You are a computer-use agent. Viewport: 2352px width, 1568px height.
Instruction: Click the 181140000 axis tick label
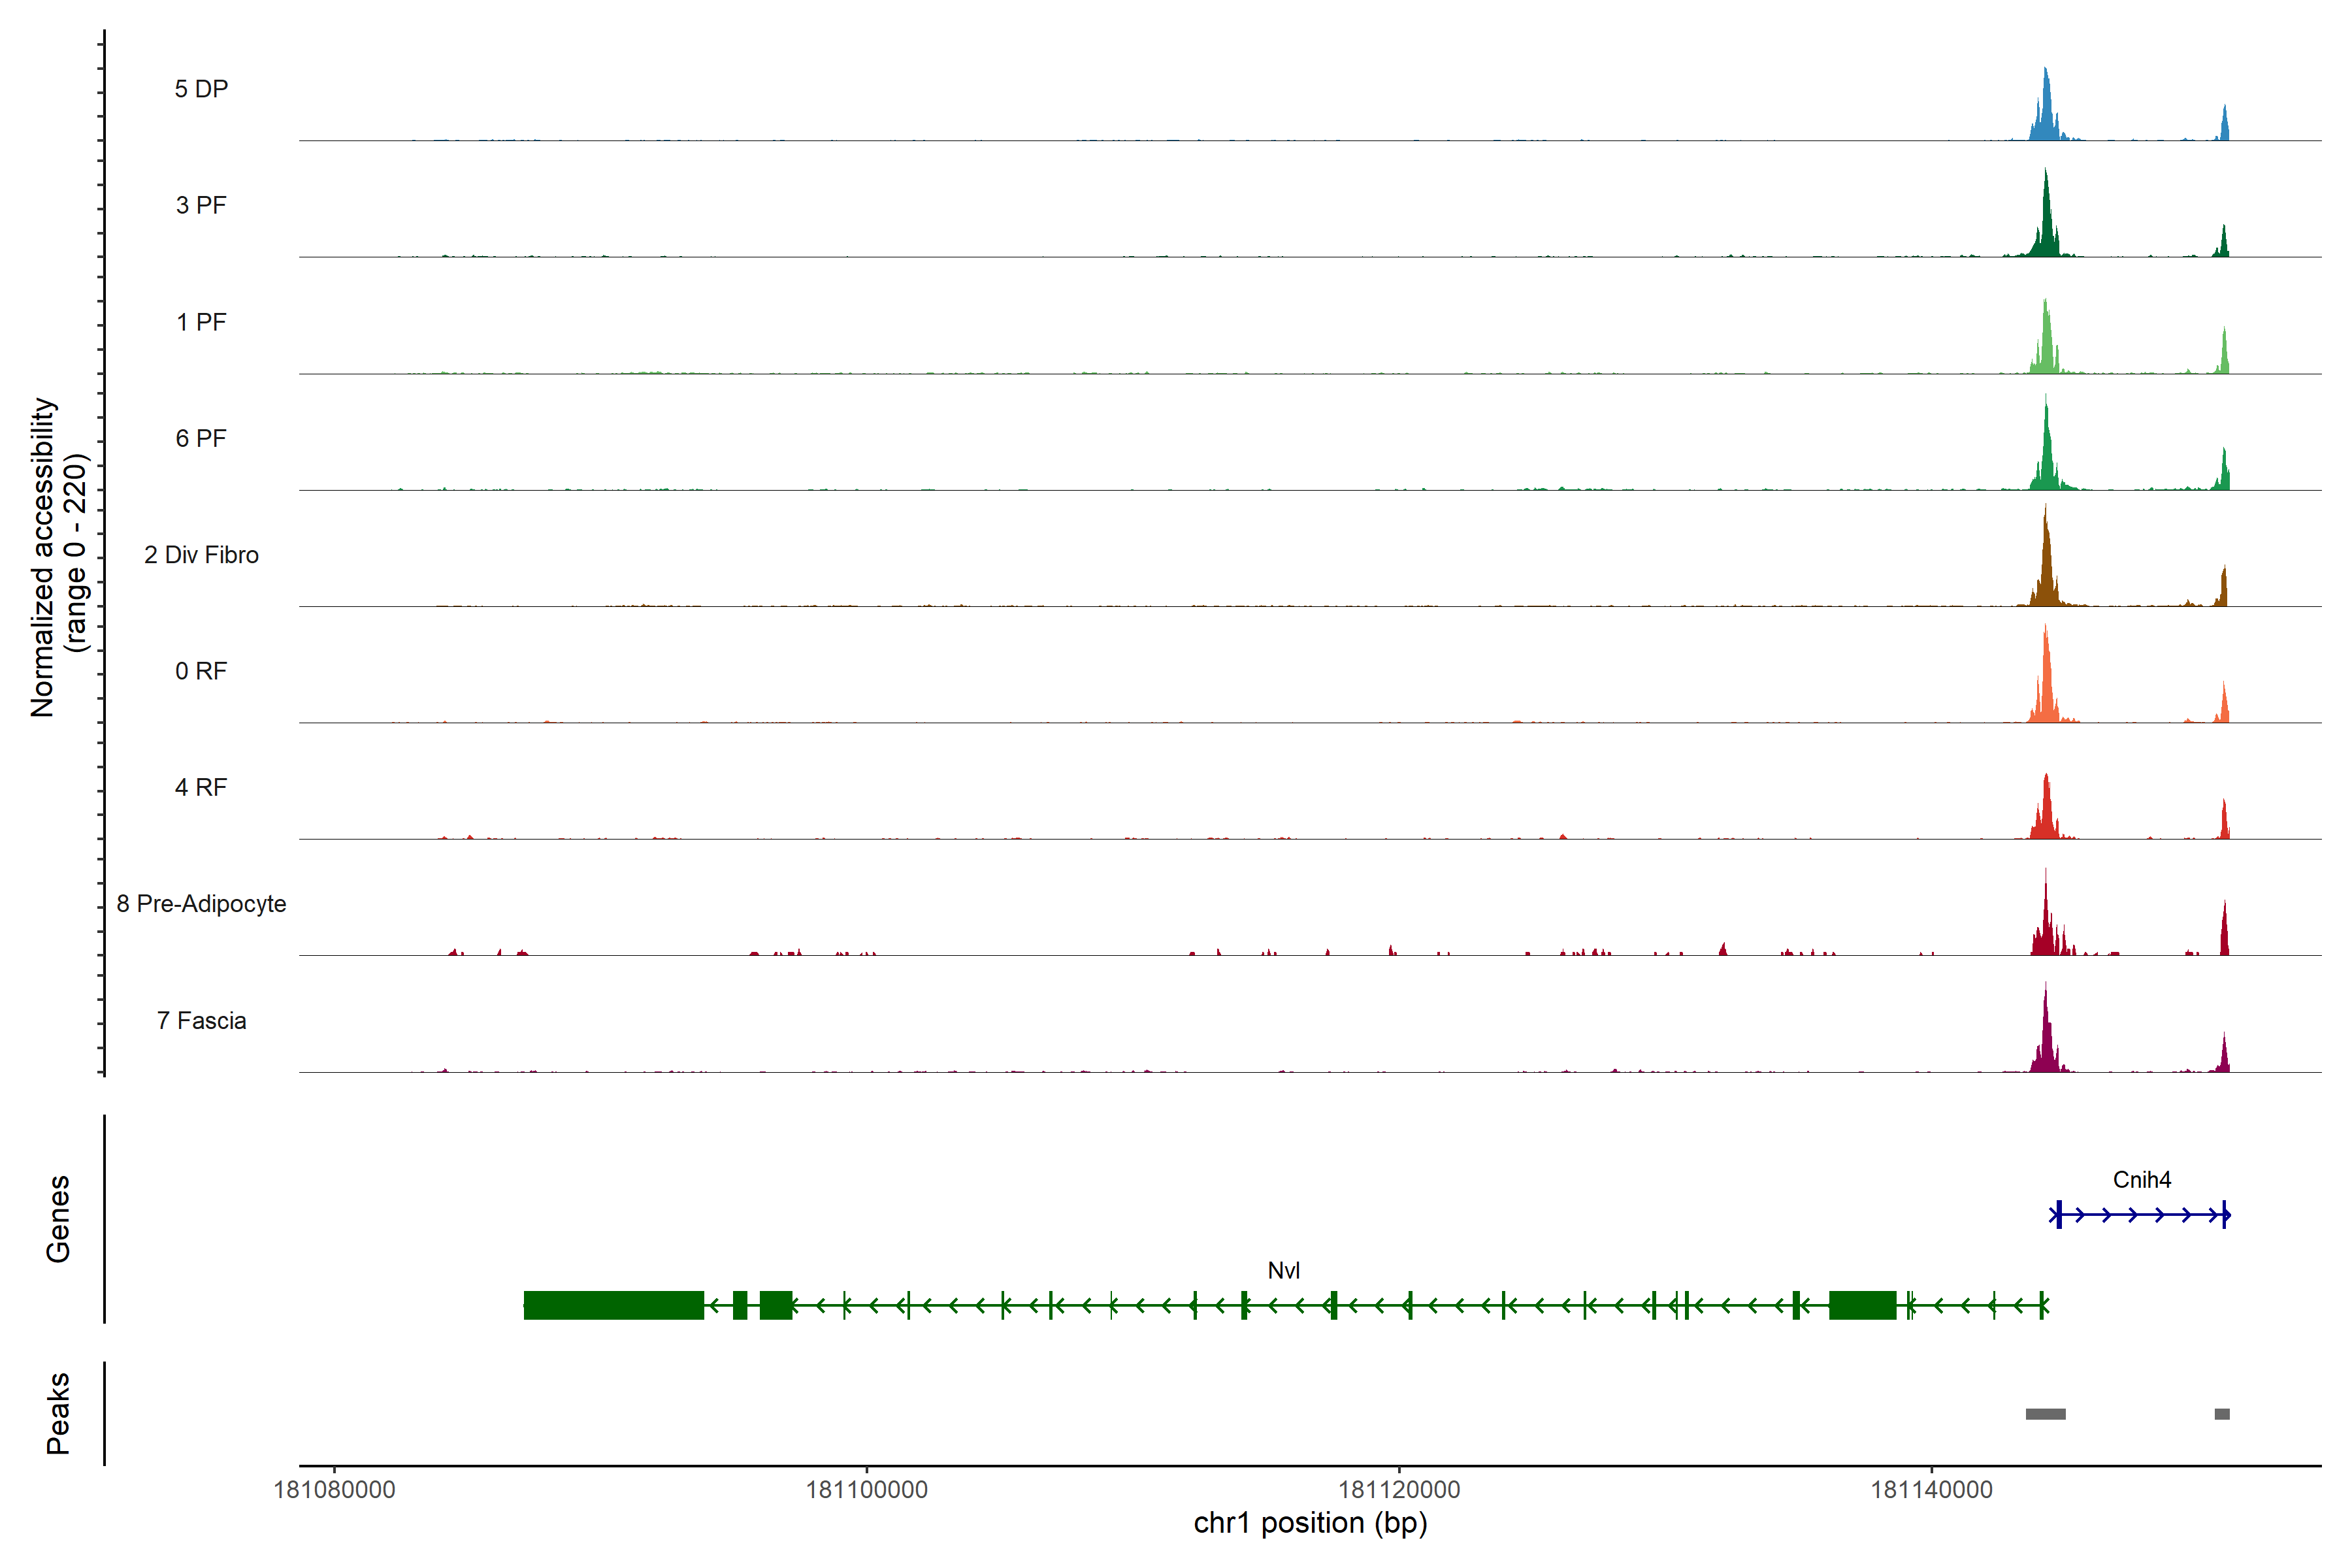coord(1931,1490)
